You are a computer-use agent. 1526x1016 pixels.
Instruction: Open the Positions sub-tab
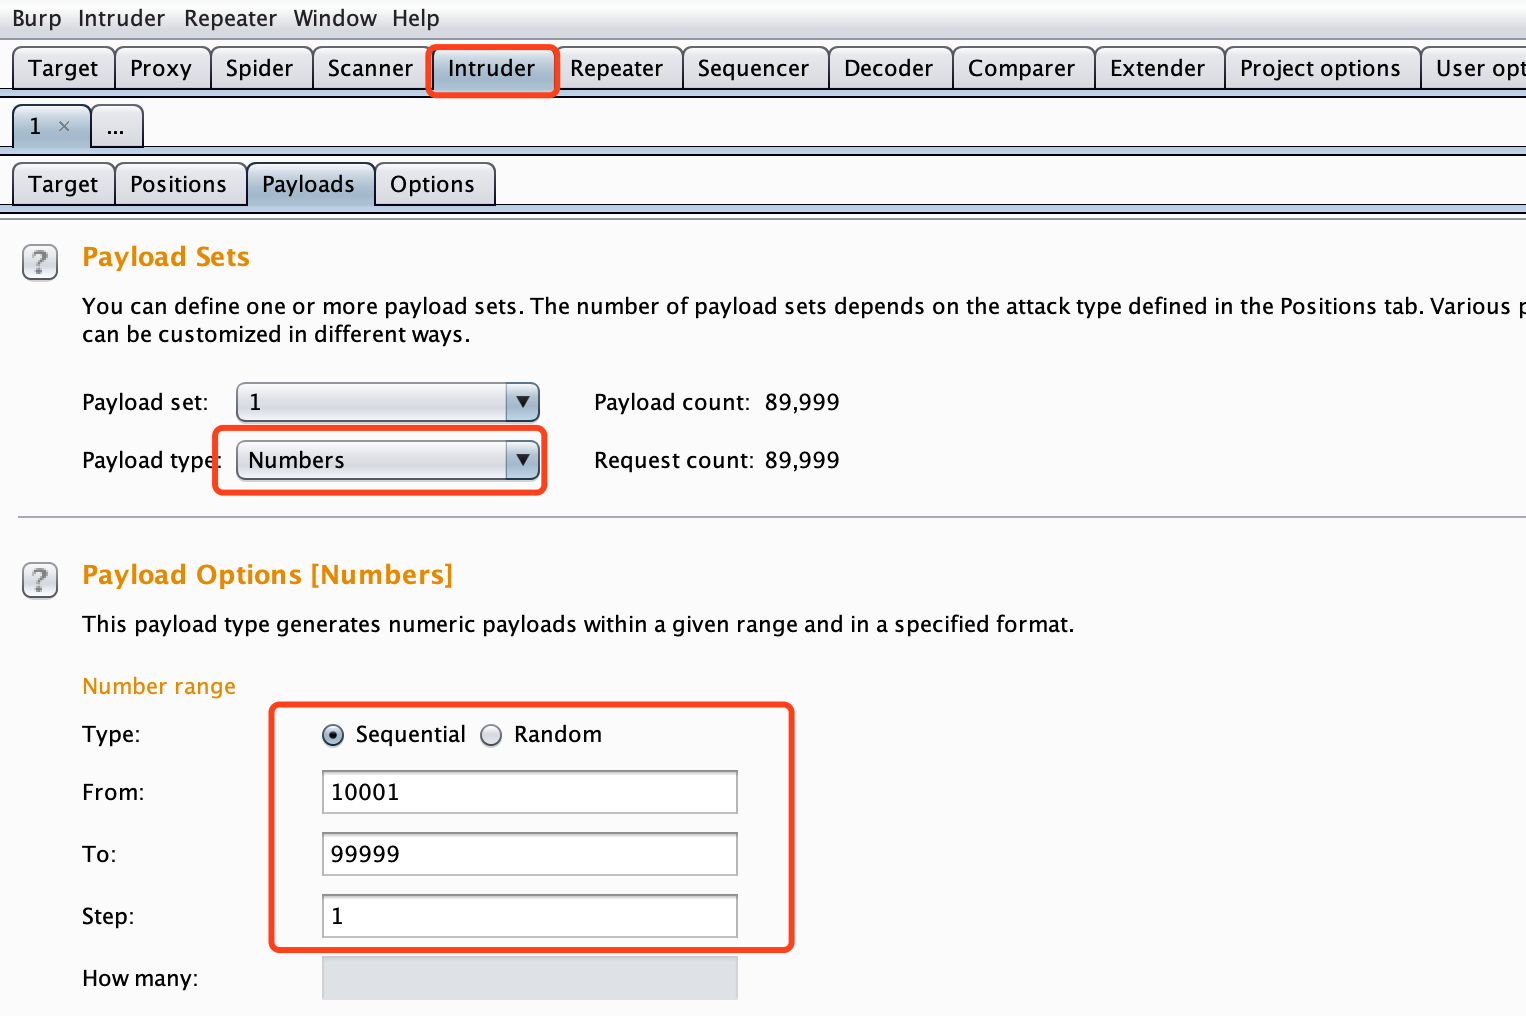179,184
